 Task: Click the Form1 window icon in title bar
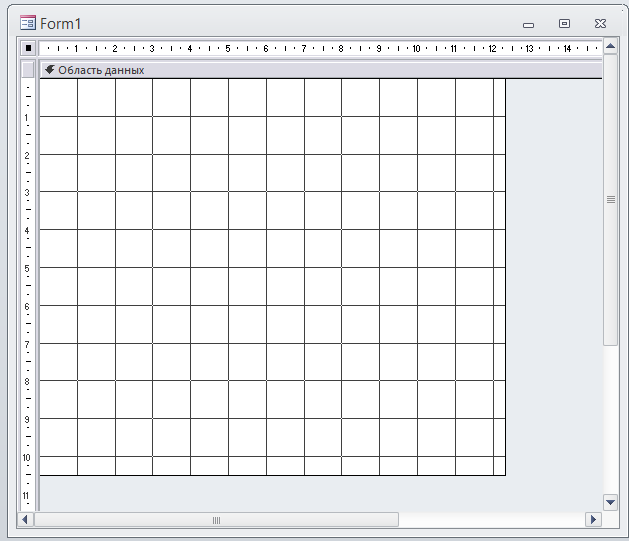pos(28,23)
